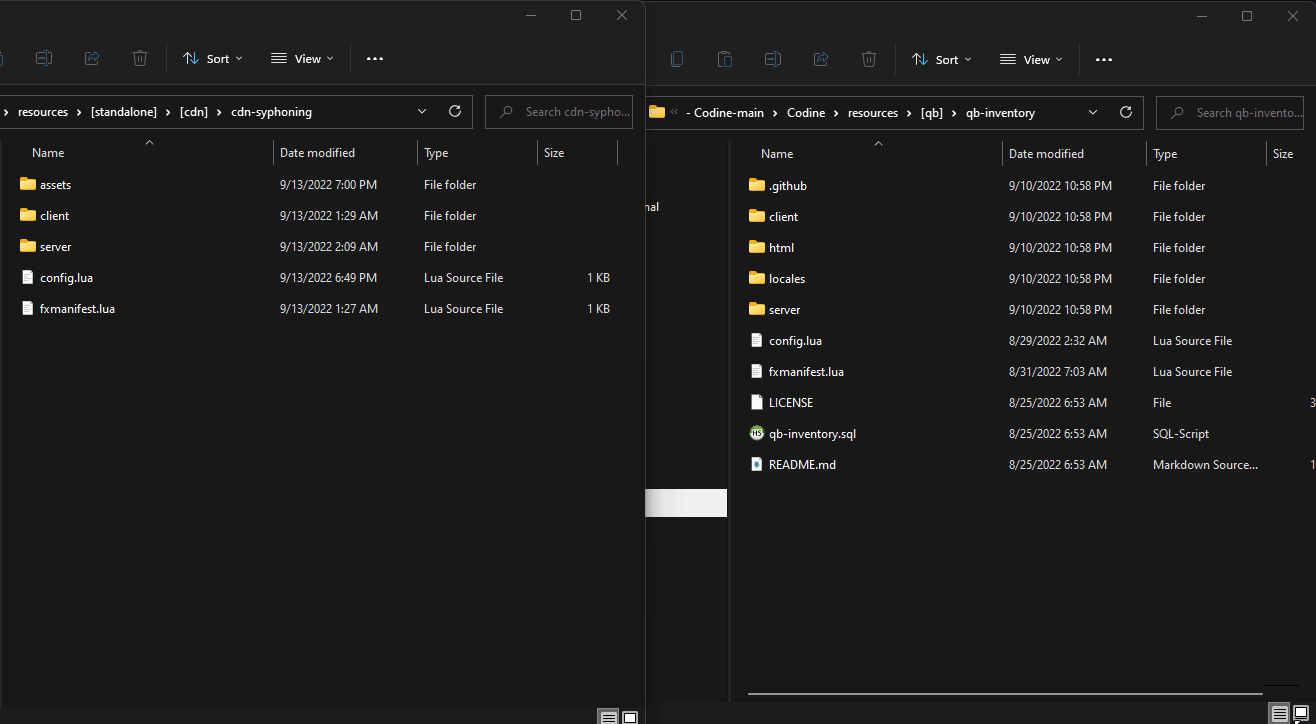The height and width of the screenshot is (724, 1316).
Task: Refresh the qb-inventory folder view
Action: click(x=1126, y=113)
